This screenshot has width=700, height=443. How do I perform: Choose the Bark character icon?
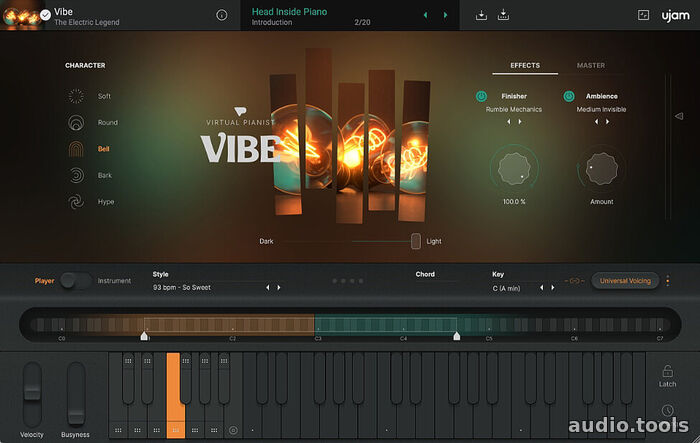point(76,175)
